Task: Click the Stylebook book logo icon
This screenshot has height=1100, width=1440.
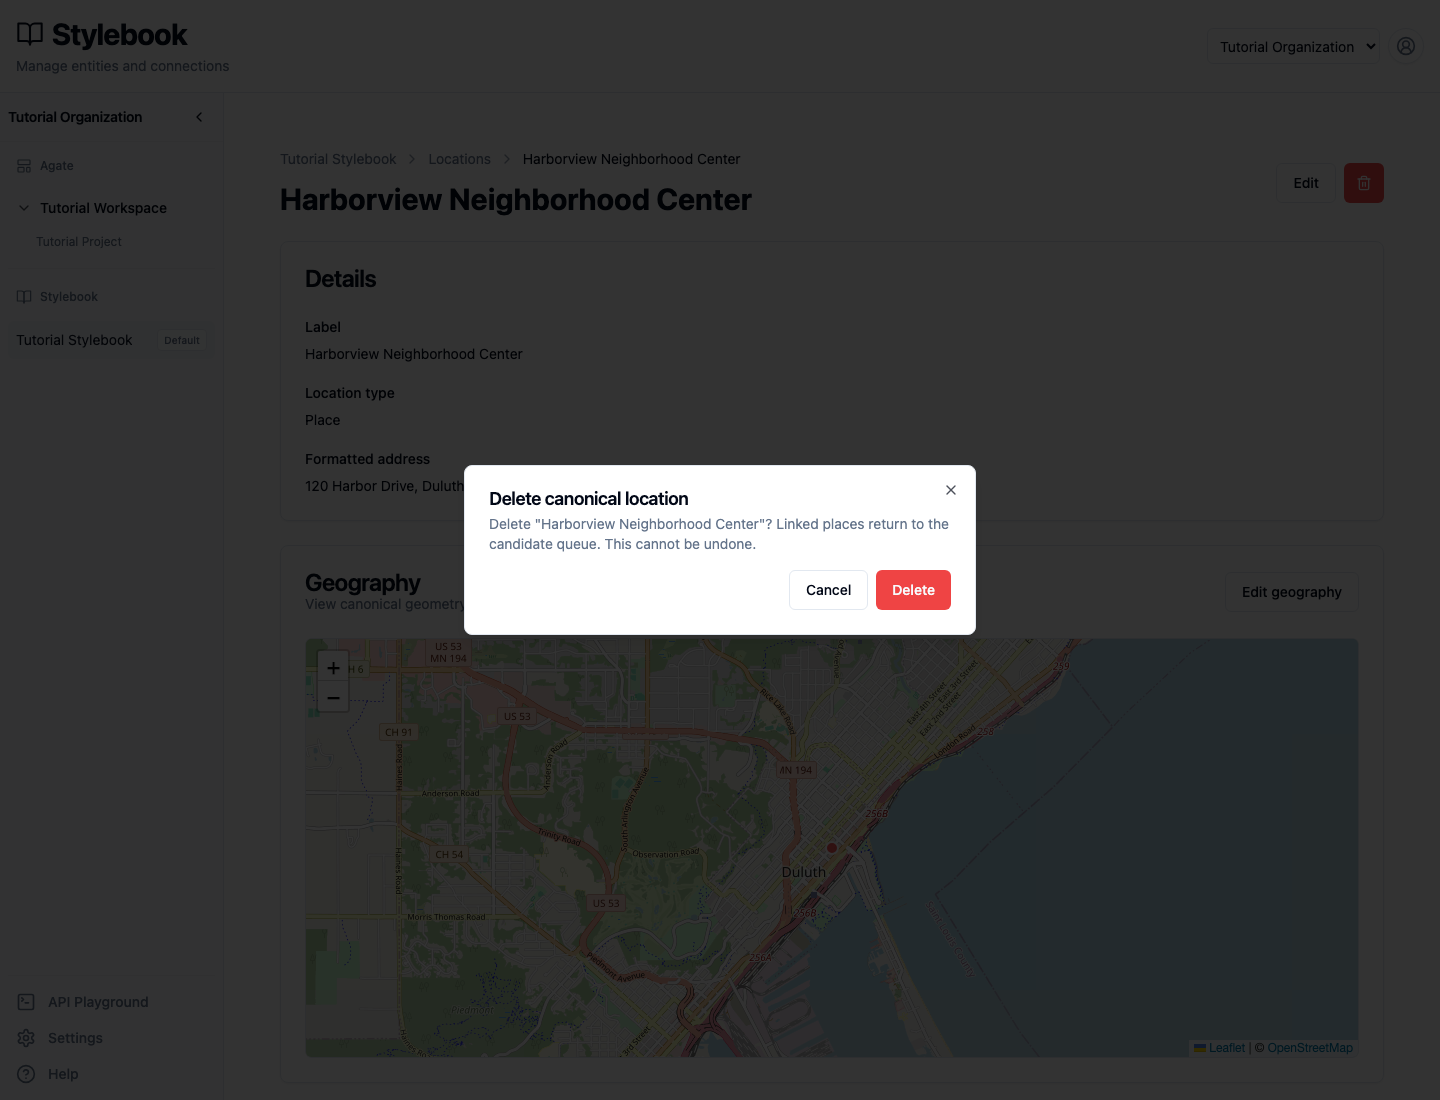Action: click(30, 35)
